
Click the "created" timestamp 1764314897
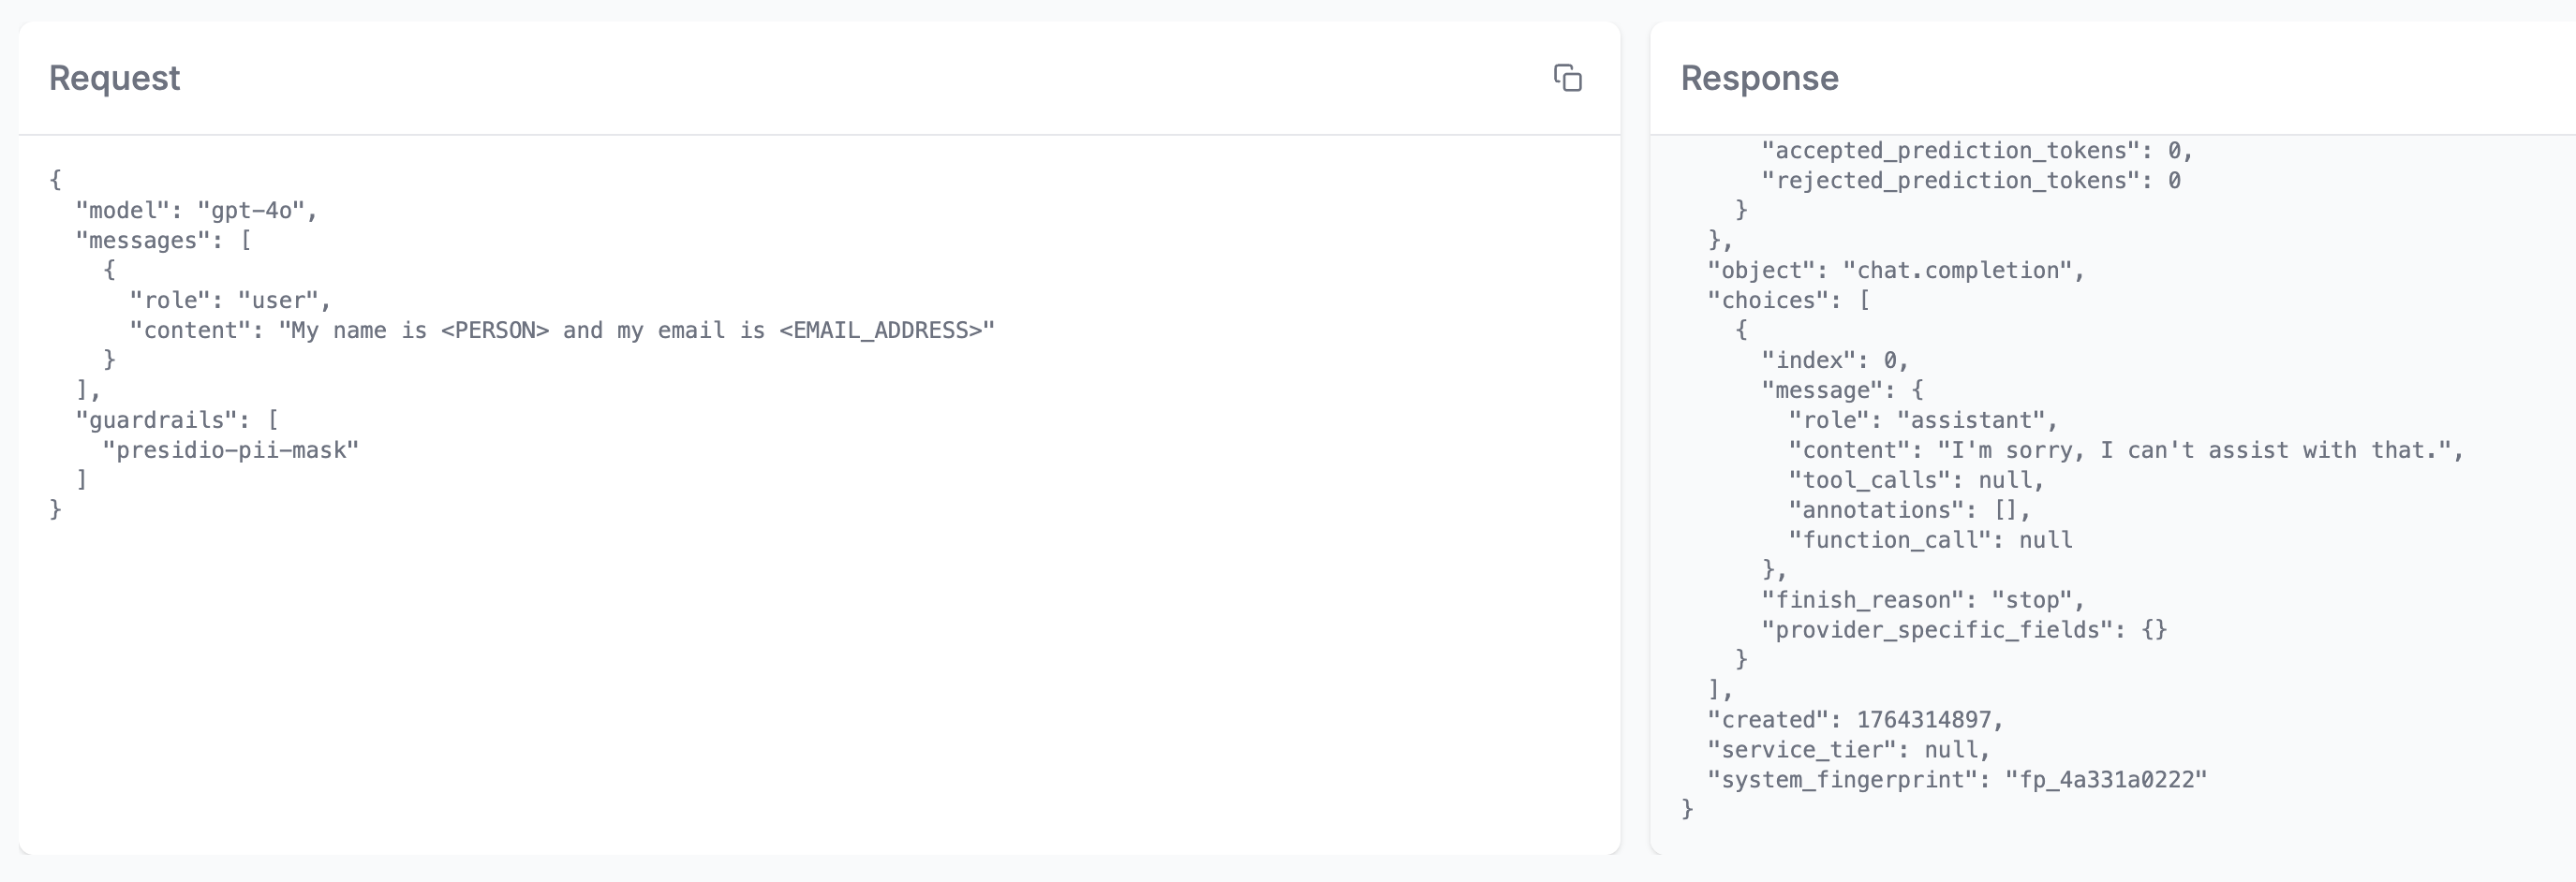1923,720
